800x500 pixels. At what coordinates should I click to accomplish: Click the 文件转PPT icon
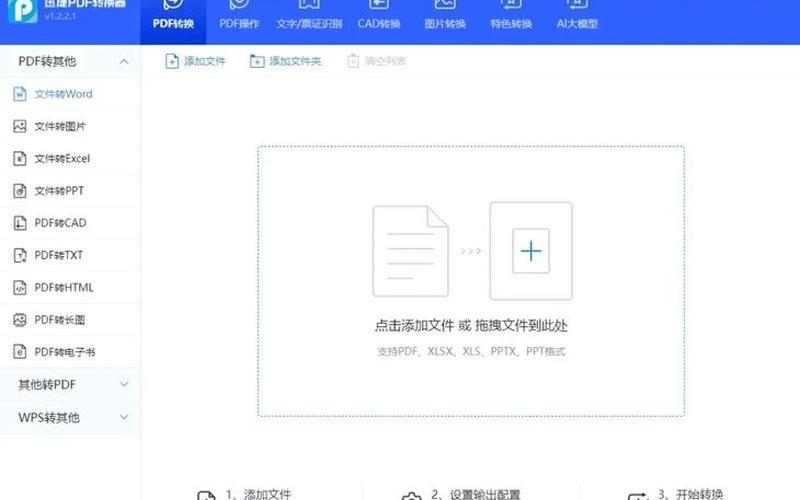20,191
